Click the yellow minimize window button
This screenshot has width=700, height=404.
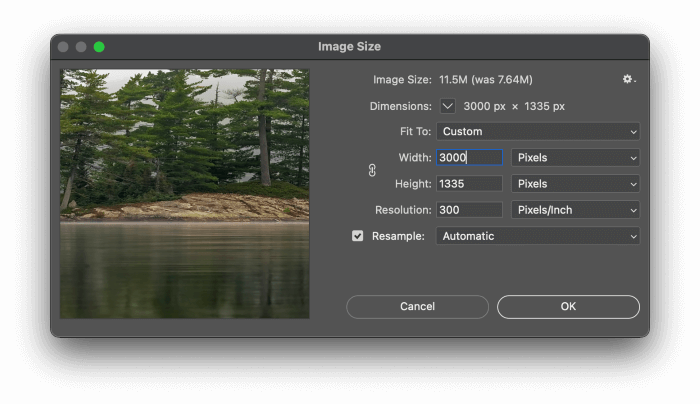pos(81,47)
